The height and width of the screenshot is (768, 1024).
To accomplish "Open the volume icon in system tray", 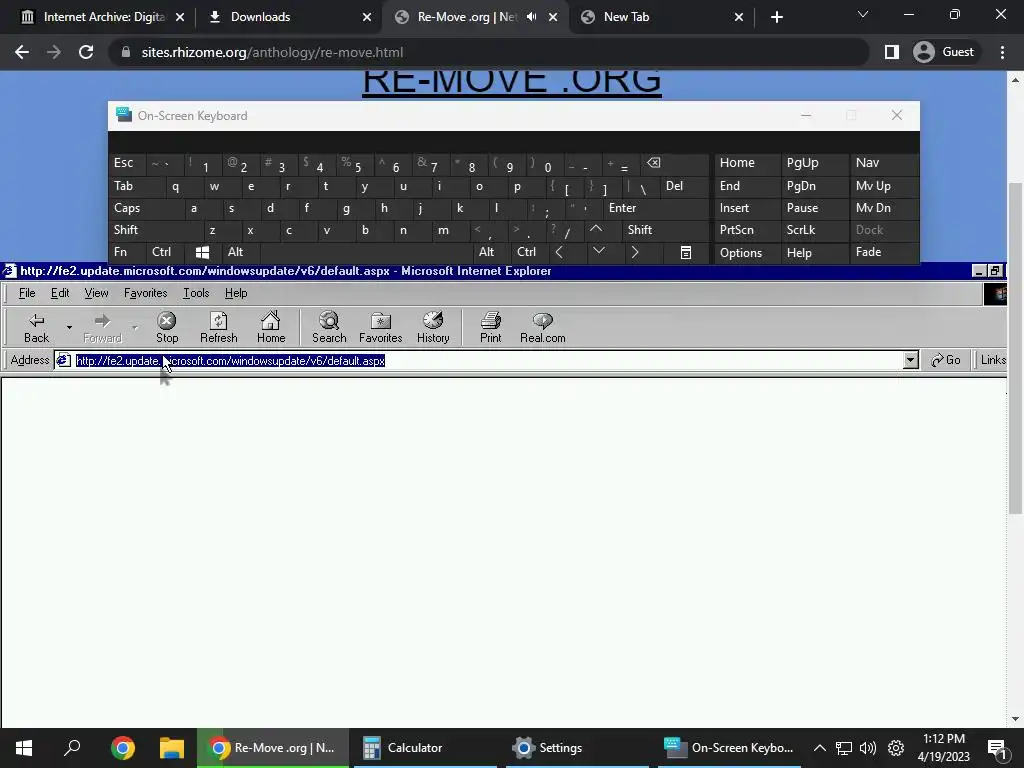I will point(868,748).
